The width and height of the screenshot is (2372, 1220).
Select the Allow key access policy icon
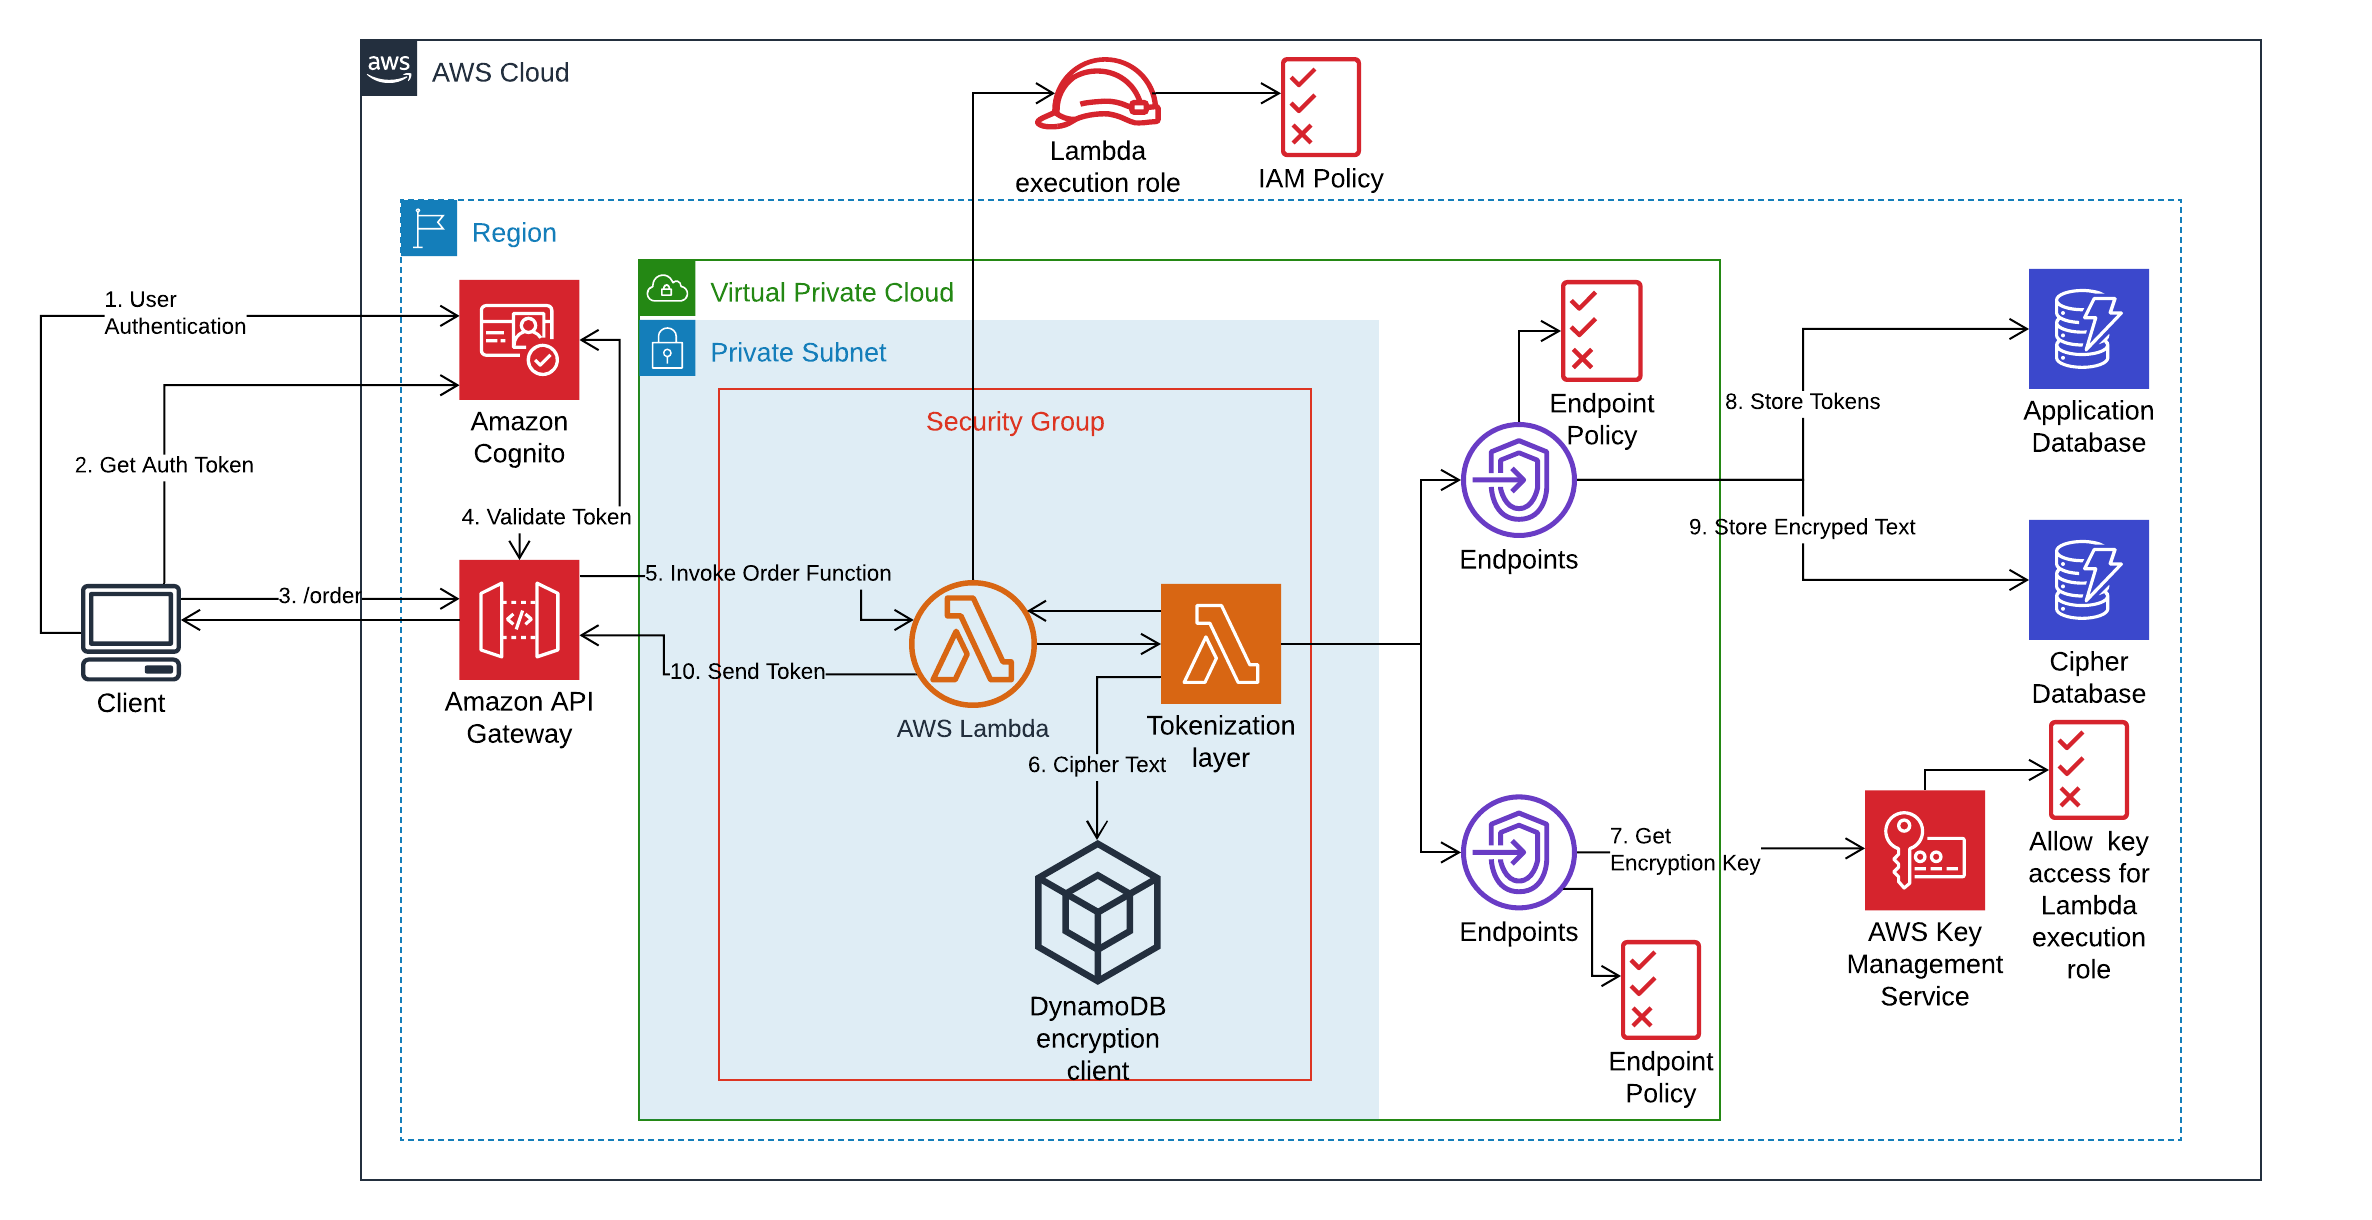coord(2088,770)
